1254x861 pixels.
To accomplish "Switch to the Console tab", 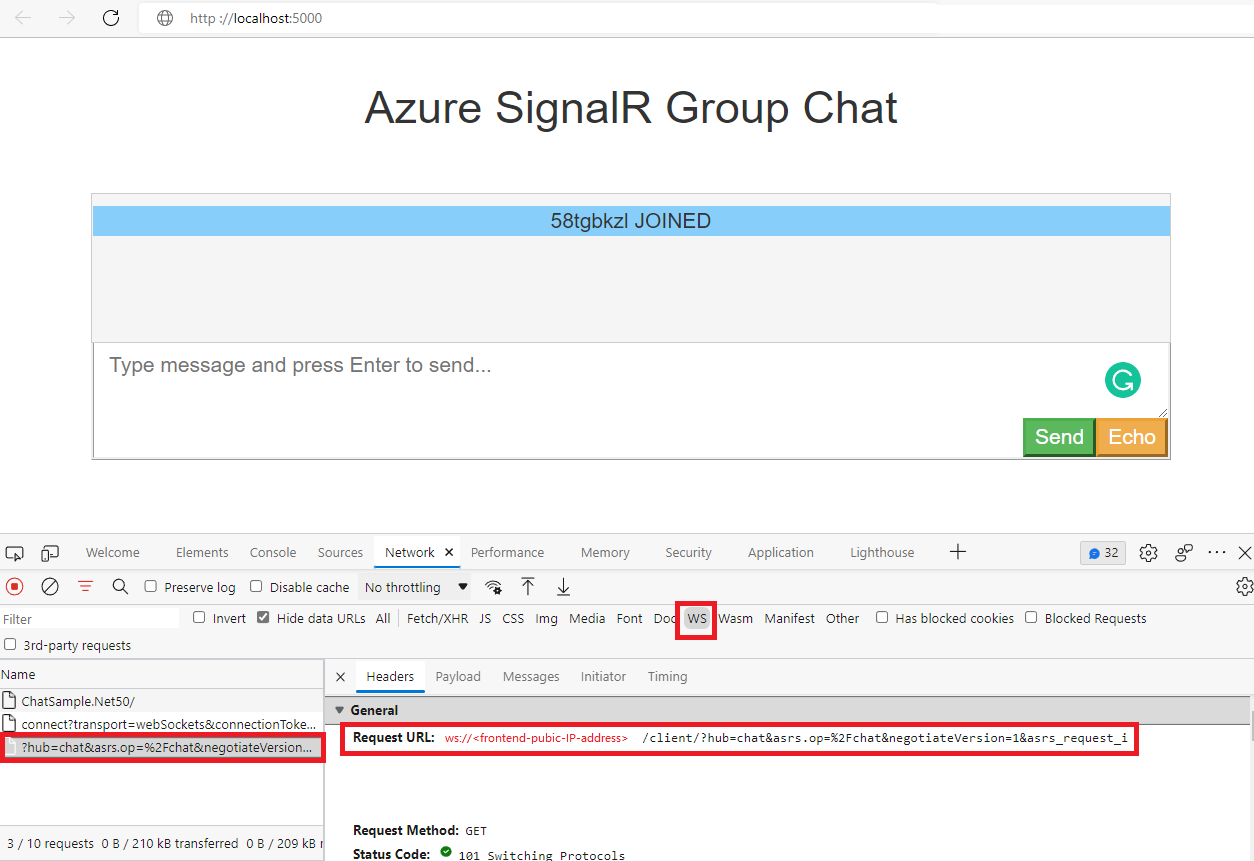I will [x=272, y=552].
